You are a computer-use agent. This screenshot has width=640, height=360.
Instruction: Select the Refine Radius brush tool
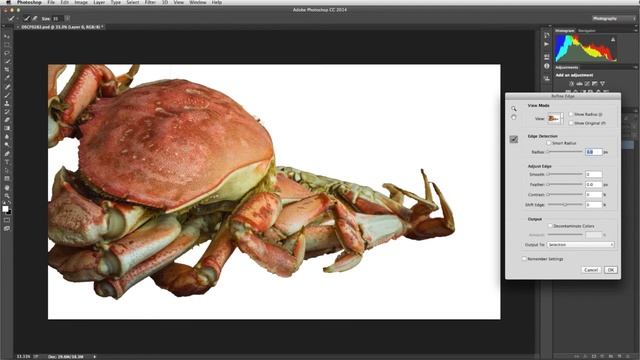pyautogui.click(x=514, y=140)
